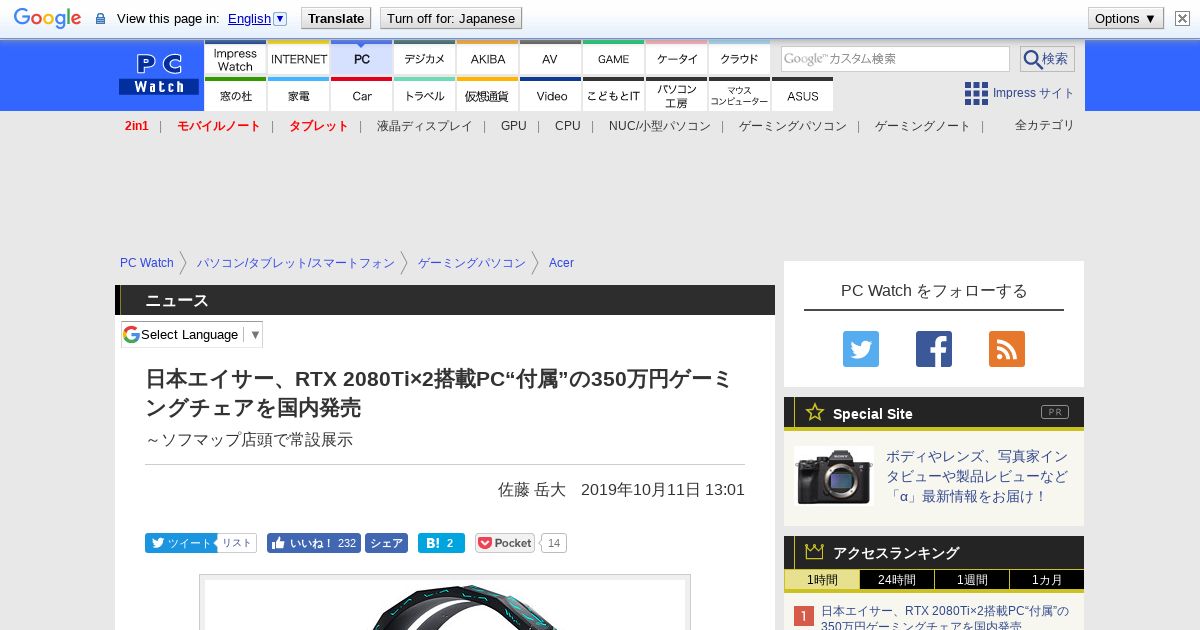Click PC Watch breadcrumb
Screen dimensions: 1200x630
click(147, 263)
